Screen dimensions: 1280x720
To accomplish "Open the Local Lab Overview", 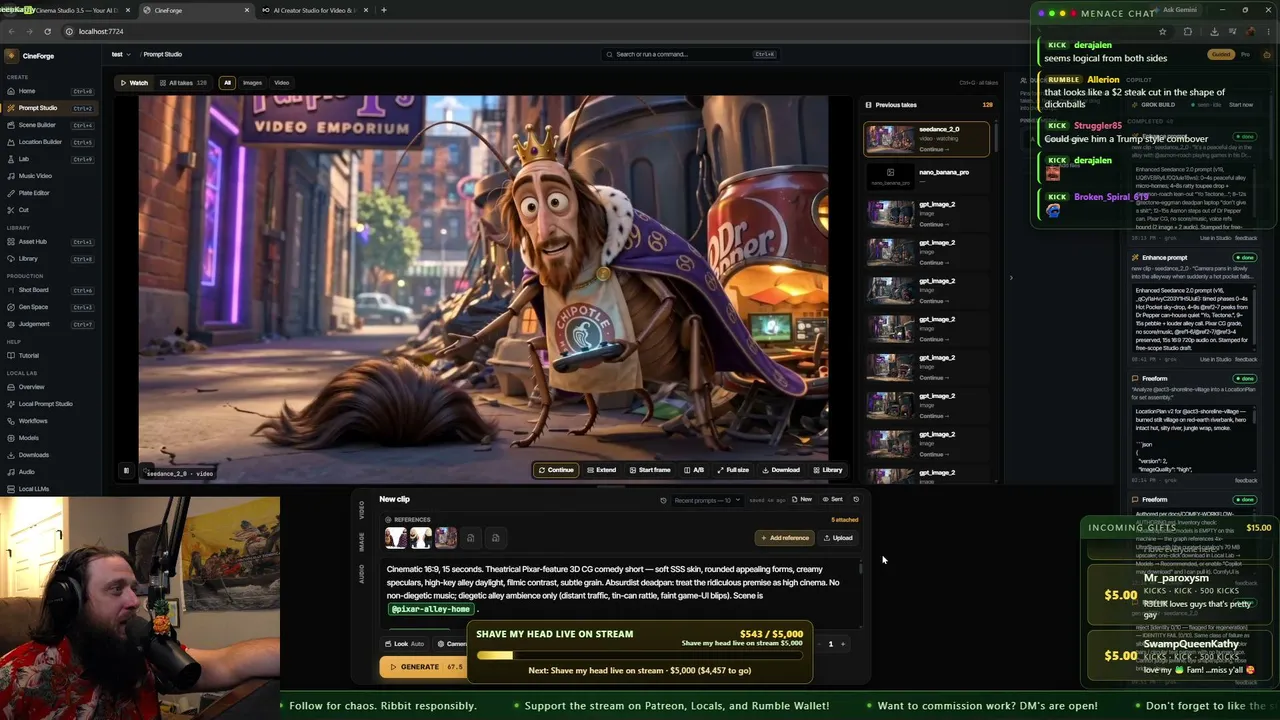I will coord(50,387).
